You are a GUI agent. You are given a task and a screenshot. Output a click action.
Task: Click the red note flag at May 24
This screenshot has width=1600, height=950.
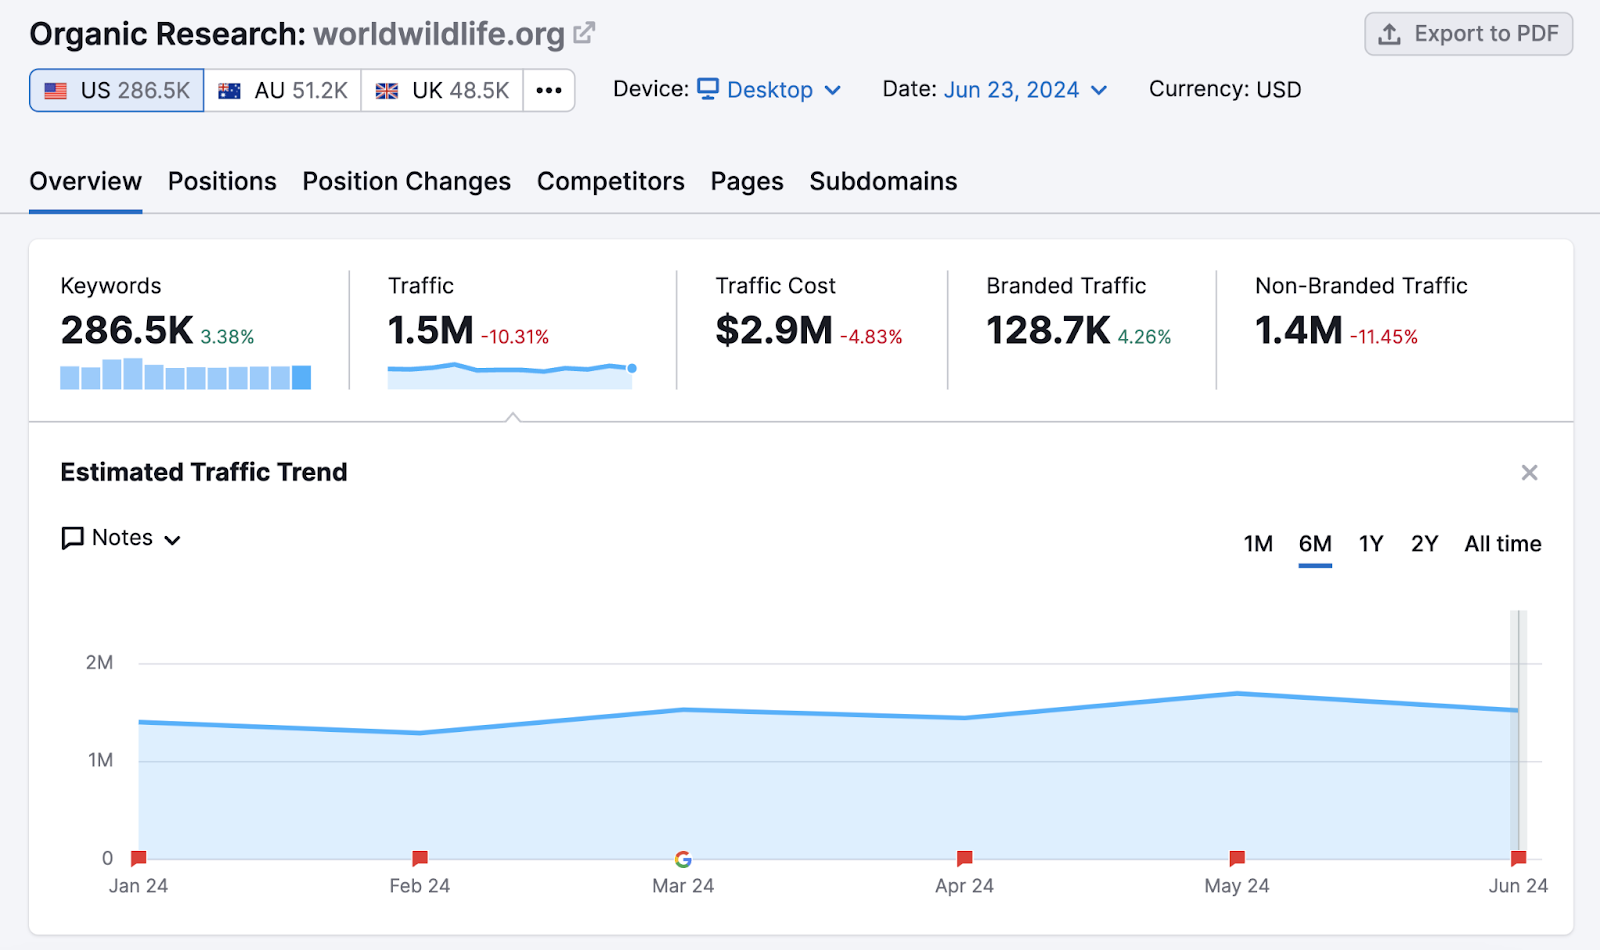click(x=1237, y=858)
